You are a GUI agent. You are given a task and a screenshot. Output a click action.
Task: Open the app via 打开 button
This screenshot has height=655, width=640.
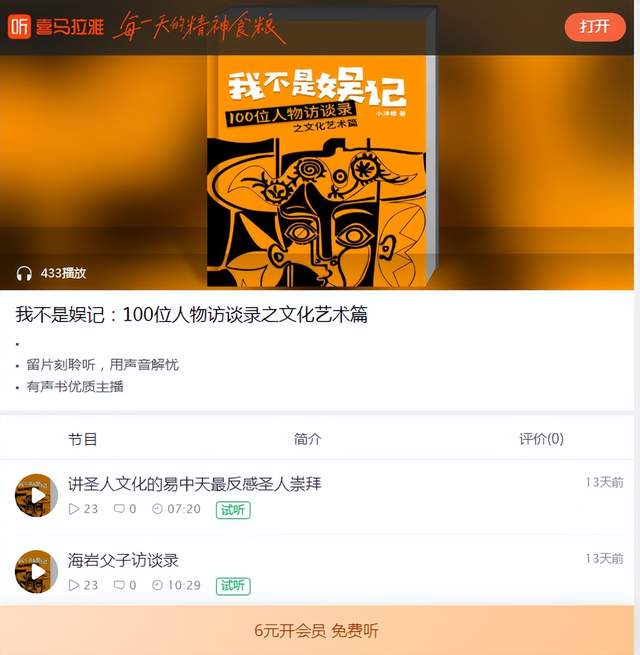(x=595, y=27)
